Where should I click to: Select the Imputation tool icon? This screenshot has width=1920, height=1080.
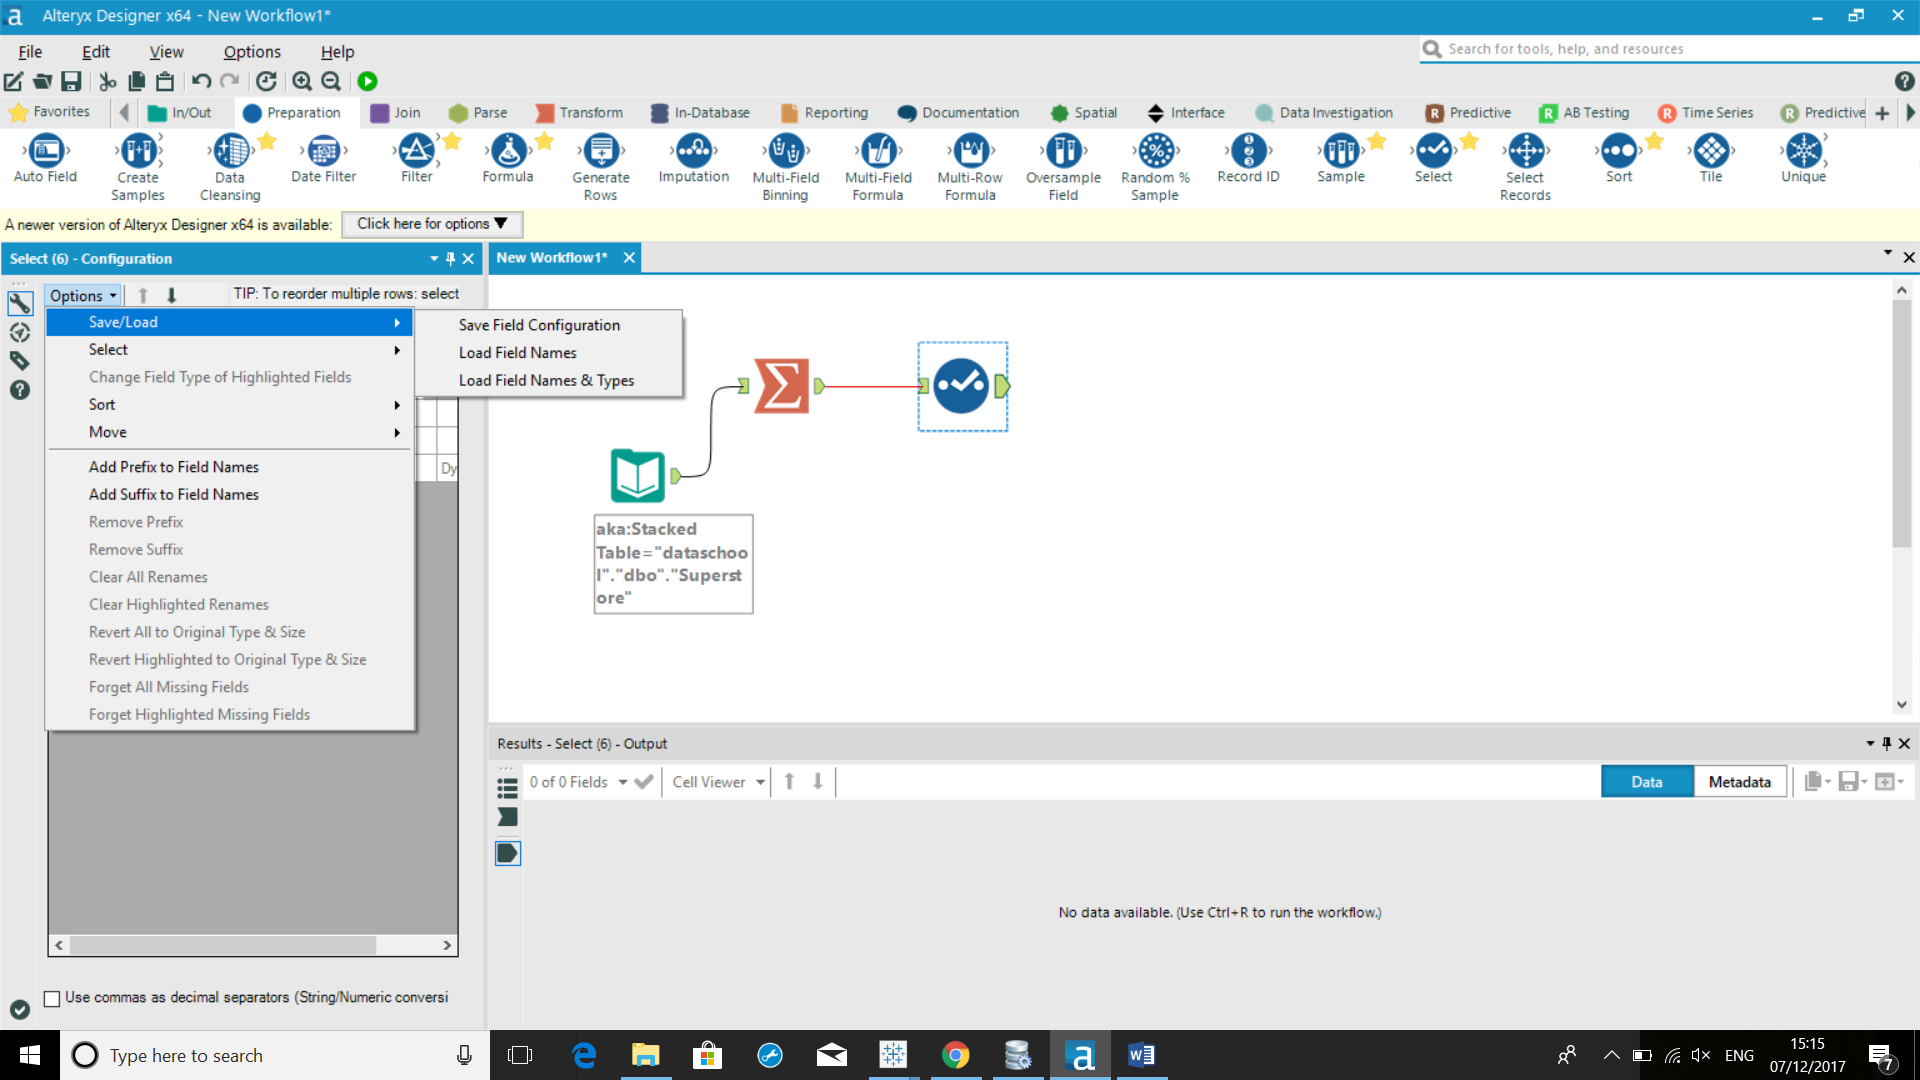click(x=694, y=152)
